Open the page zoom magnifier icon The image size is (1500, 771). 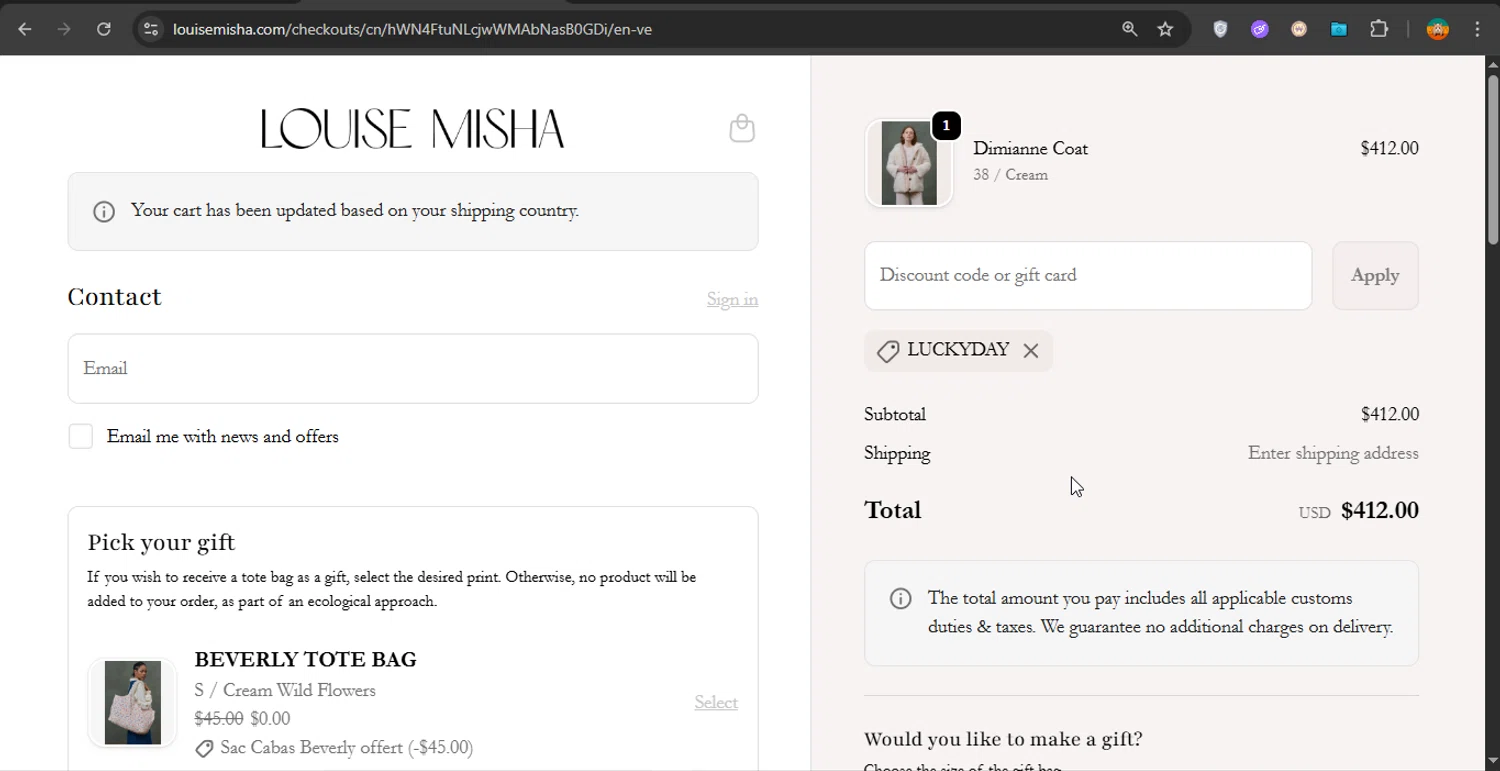[x=1130, y=29]
